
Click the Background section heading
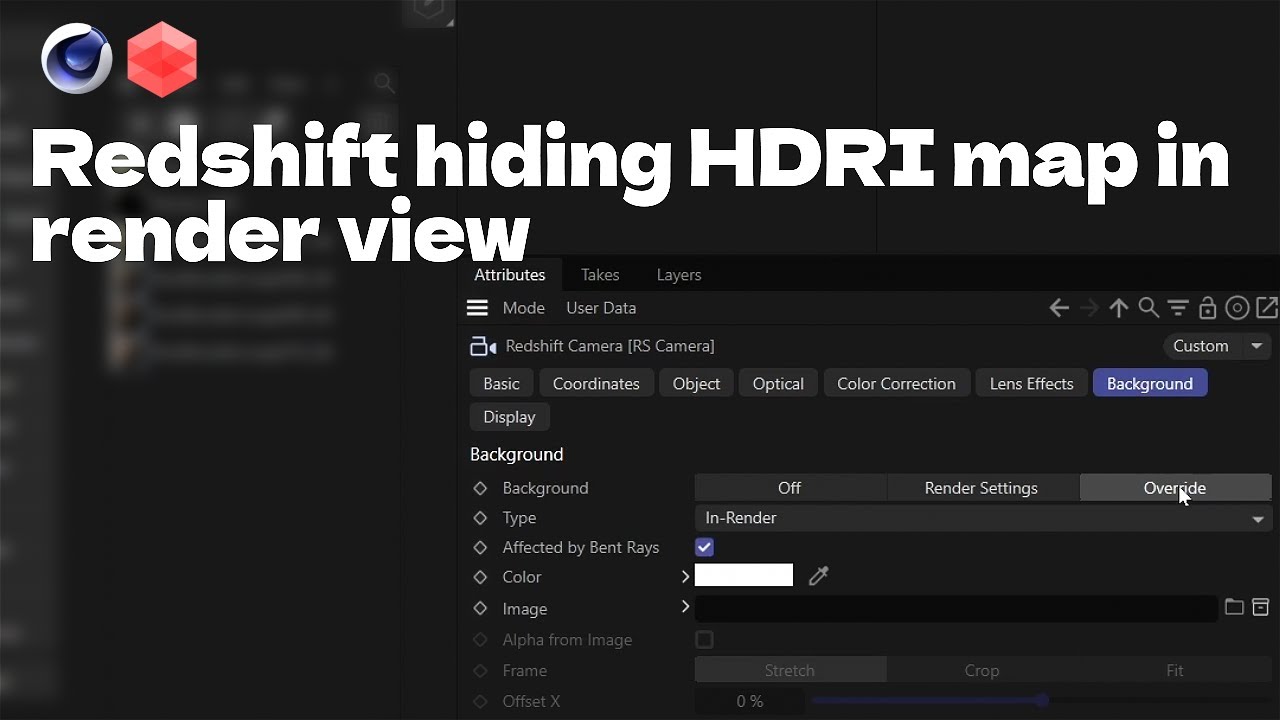pyautogui.click(x=517, y=454)
